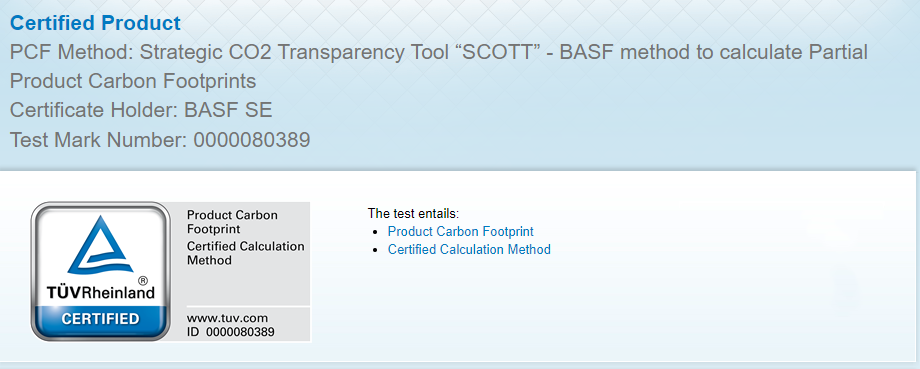Screen dimensions: 920x369
Task: Click the TÜV Rheinland triangle logo
Action: pos(100,246)
